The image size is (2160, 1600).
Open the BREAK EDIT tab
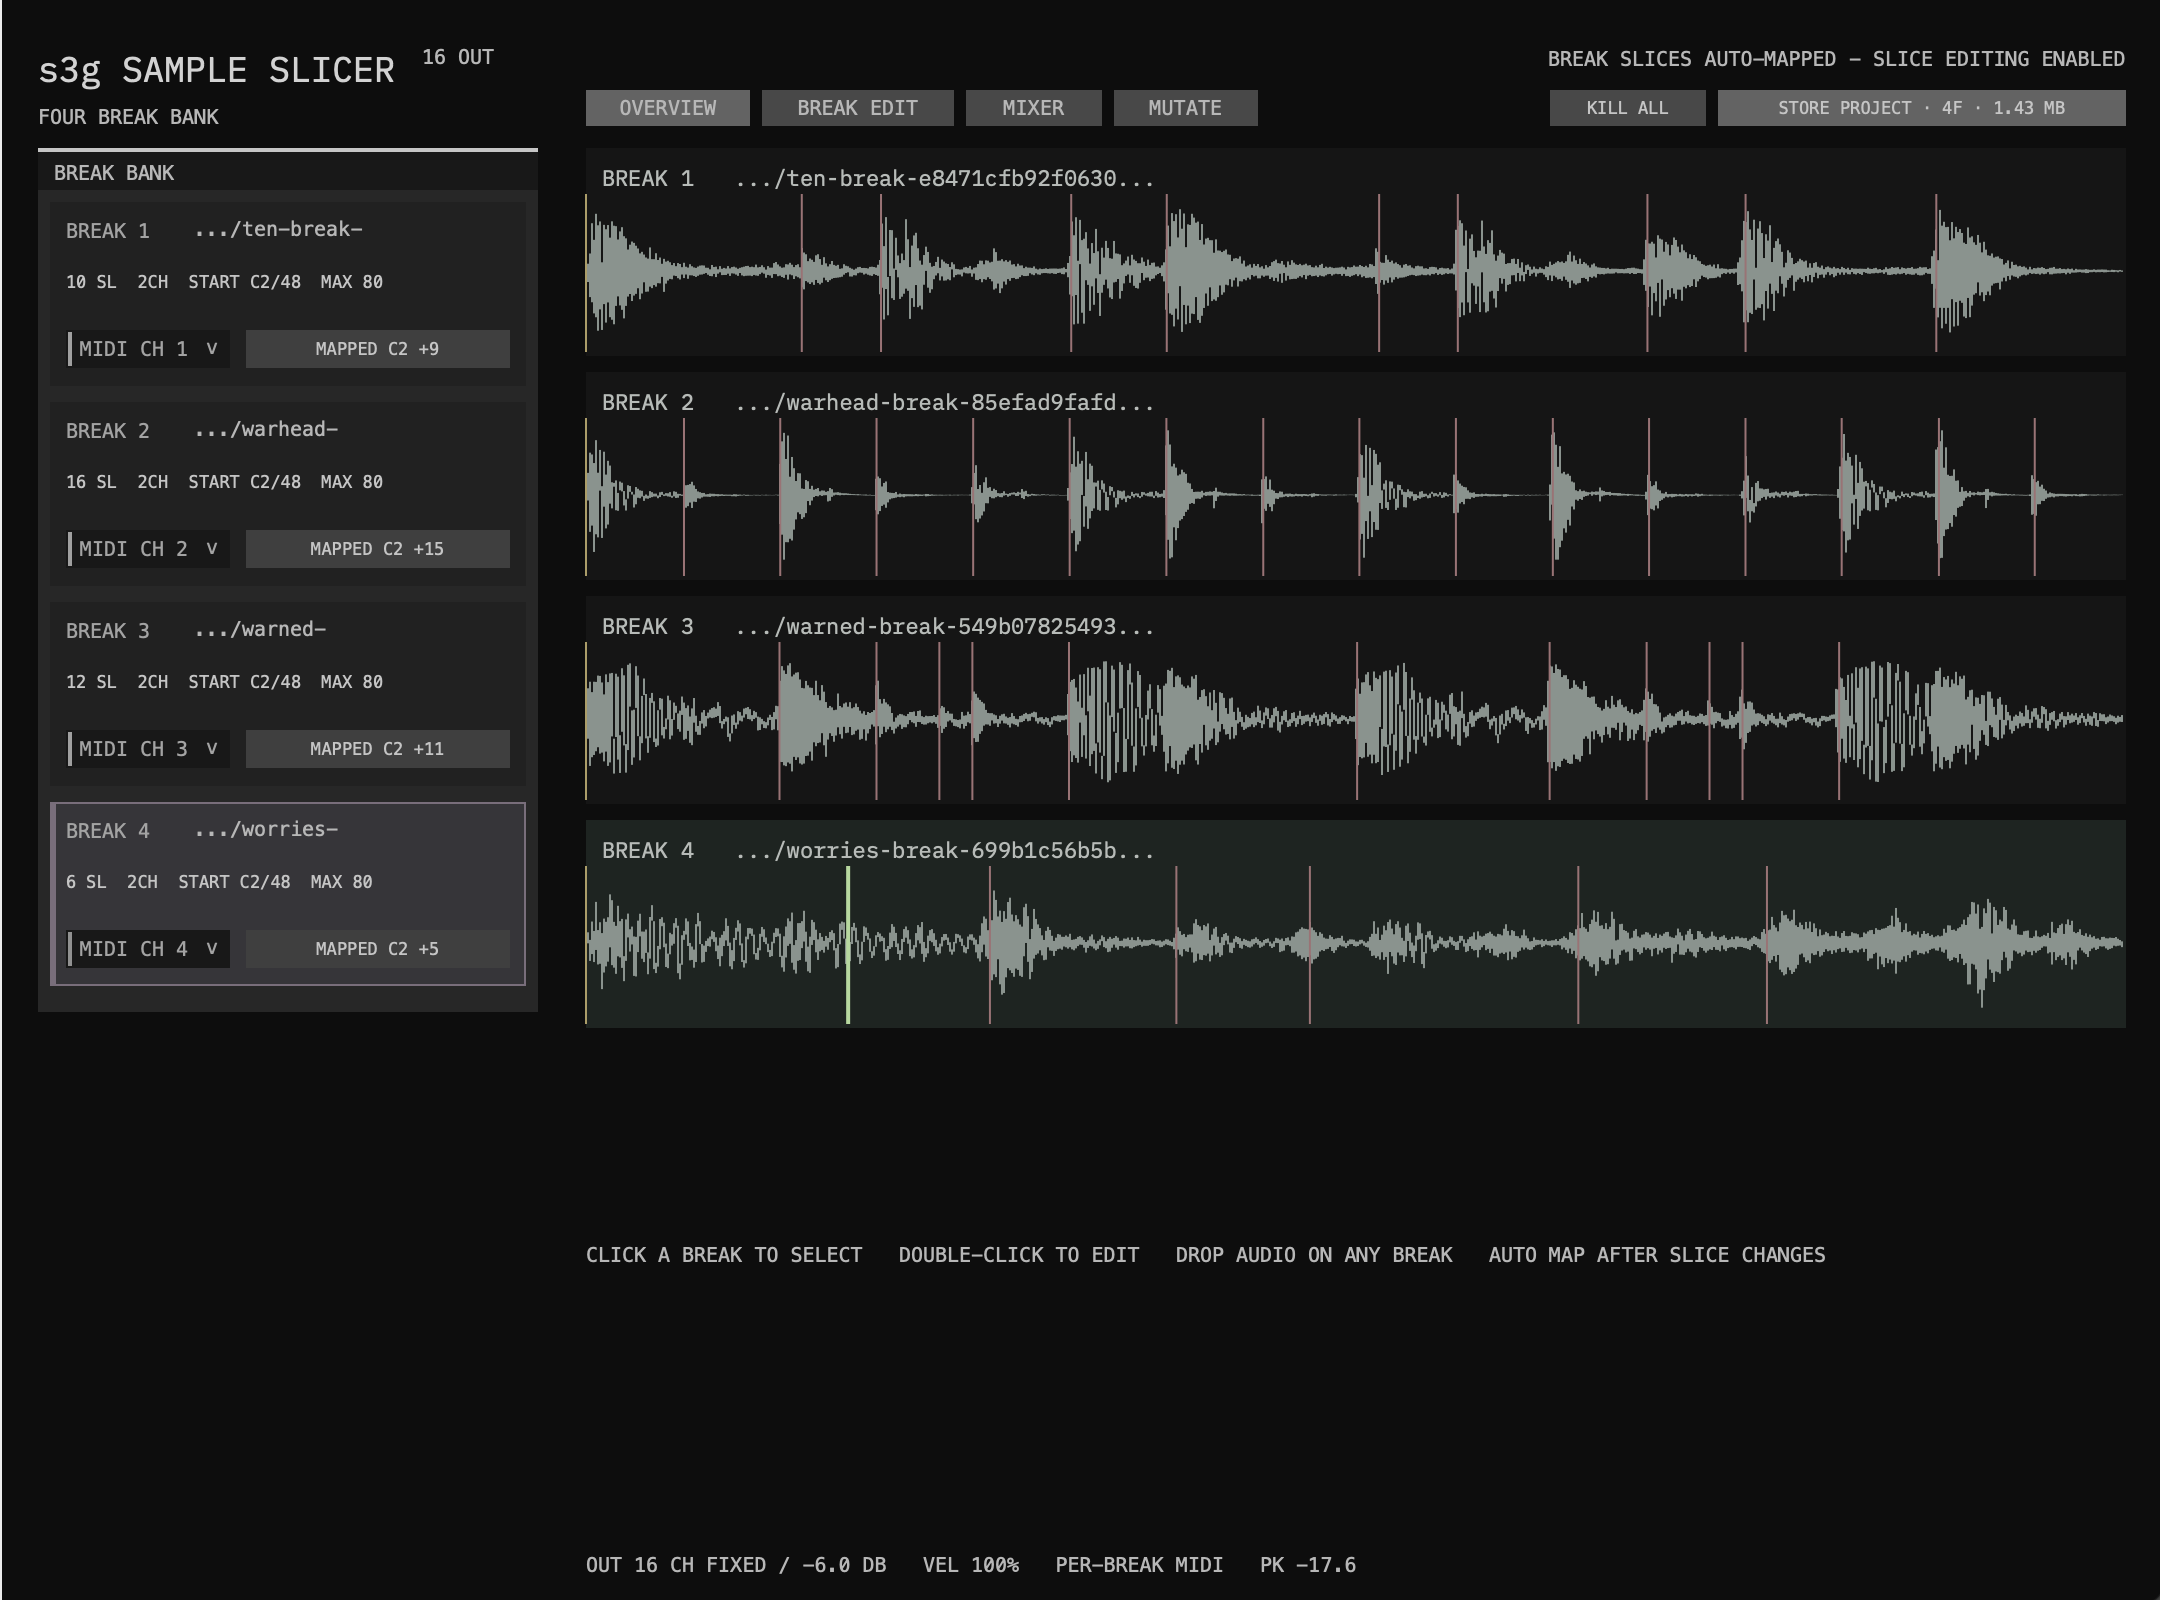point(857,108)
